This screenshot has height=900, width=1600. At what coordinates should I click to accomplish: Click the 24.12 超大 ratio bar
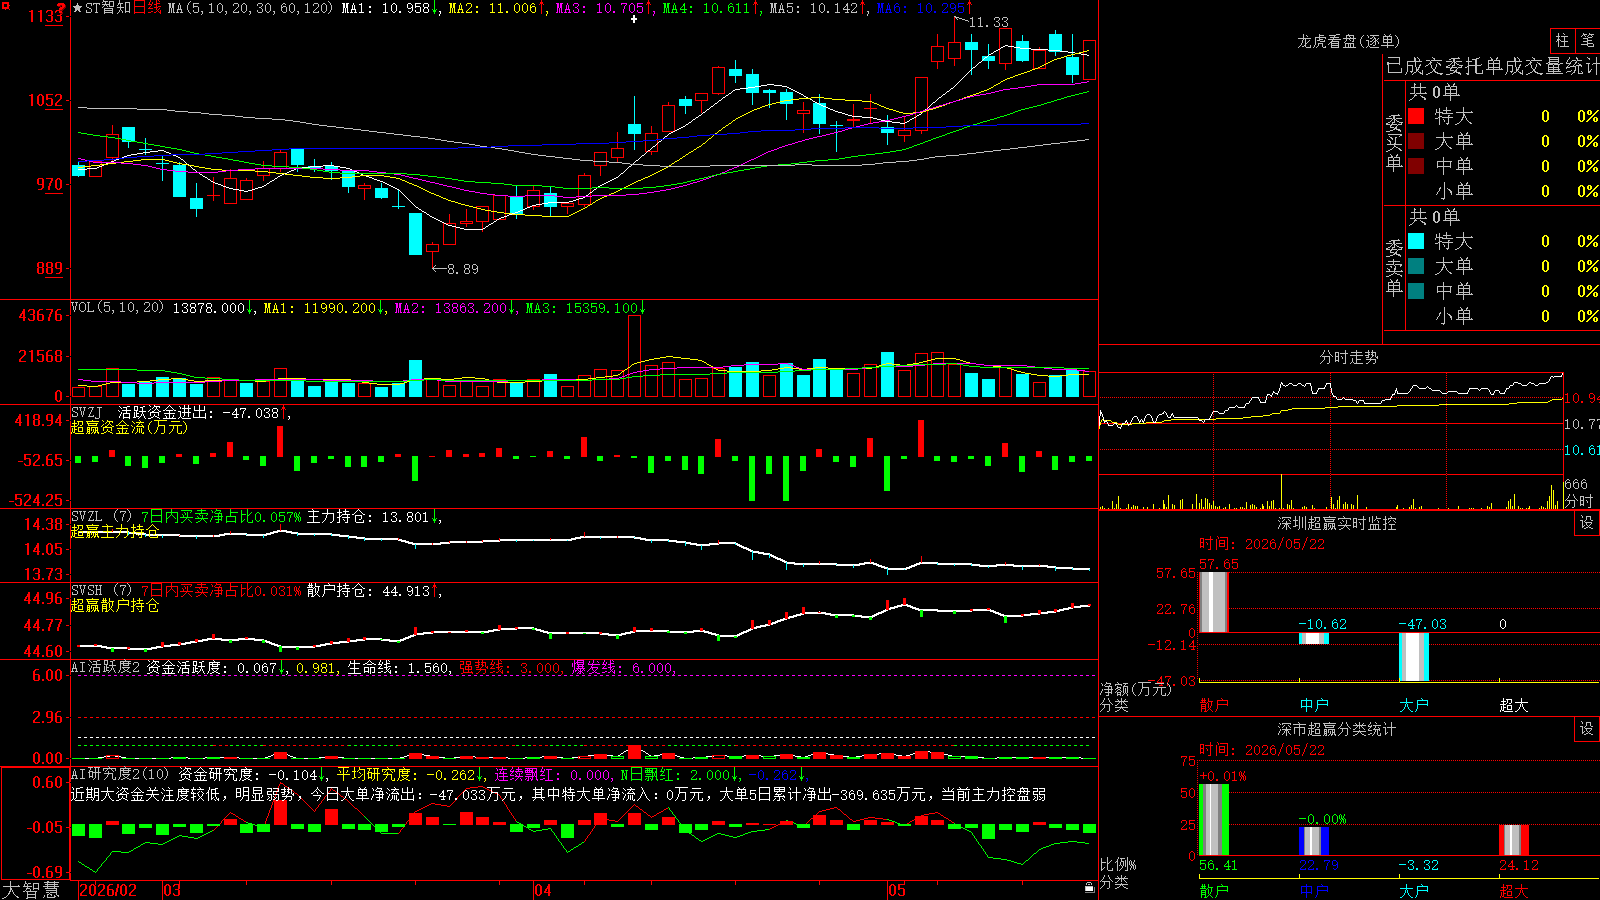pyautogui.click(x=1514, y=840)
